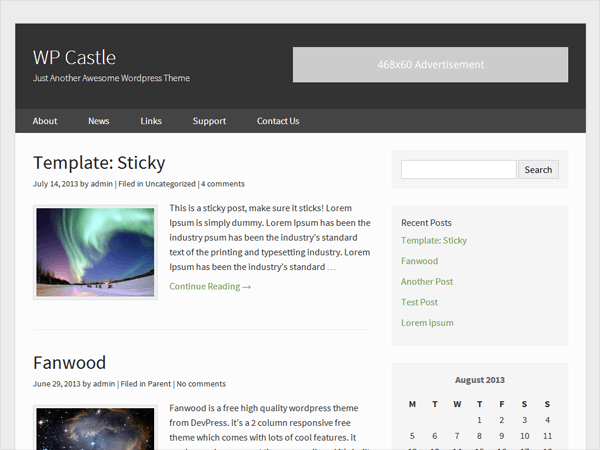The image size is (600, 450).
Task: Click the Recent Posts widget title
Action: coord(426,223)
